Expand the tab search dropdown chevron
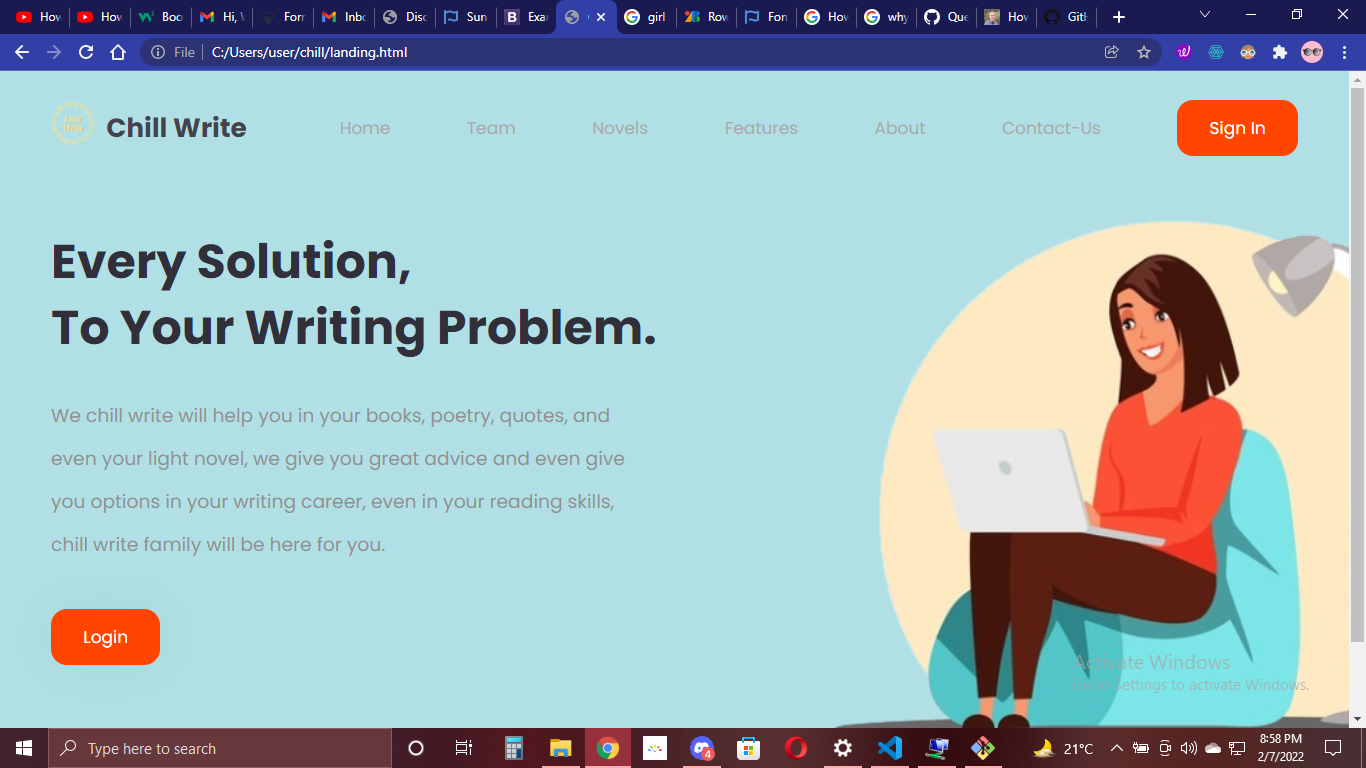This screenshot has height=768, width=1366. (x=1204, y=15)
